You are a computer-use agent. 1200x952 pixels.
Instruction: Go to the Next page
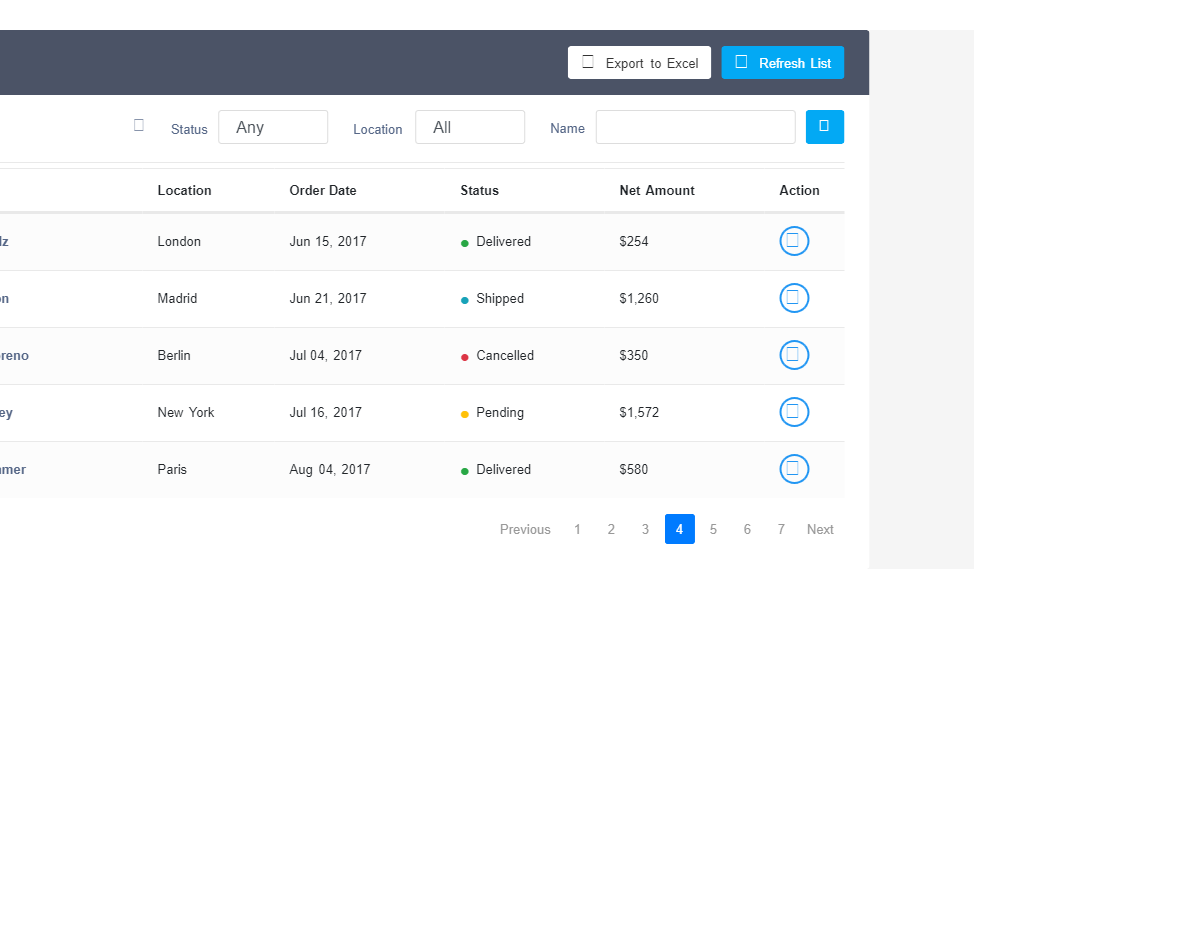coord(820,529)
